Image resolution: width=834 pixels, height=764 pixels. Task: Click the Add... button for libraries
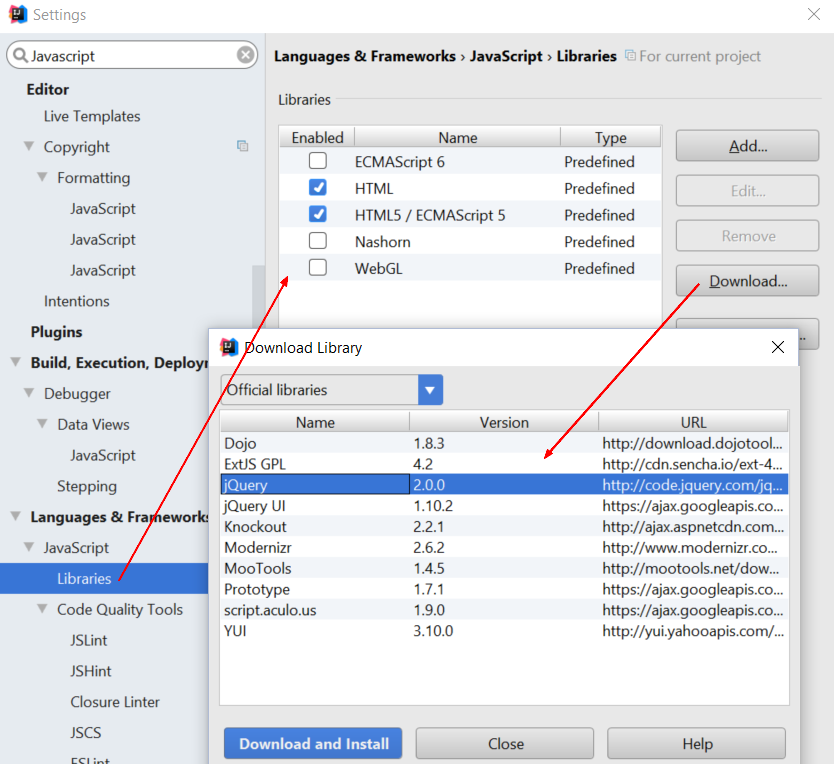(746, 145)
